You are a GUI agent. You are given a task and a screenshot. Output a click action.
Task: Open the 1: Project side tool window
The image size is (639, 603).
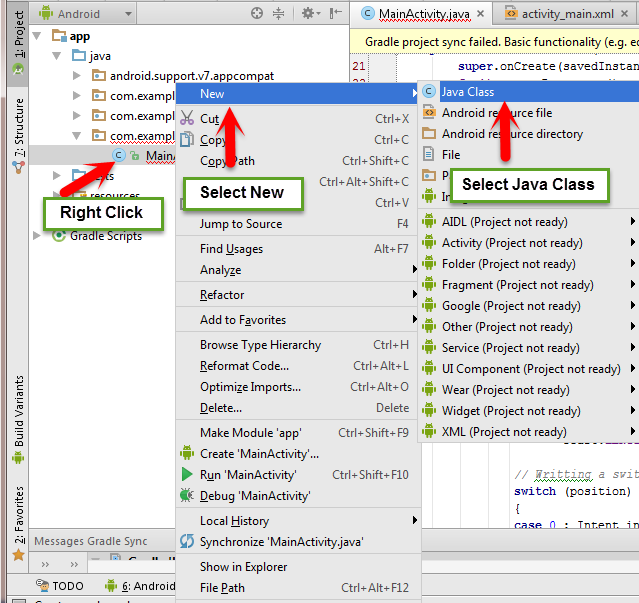coord(18,43)
